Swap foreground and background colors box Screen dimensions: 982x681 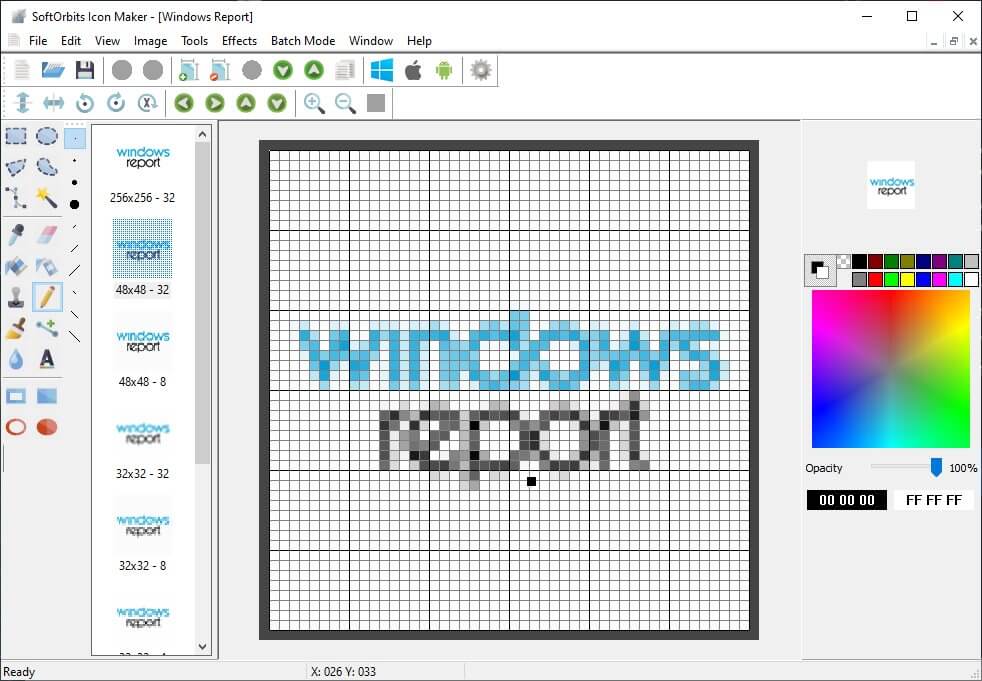coord(820,270)
